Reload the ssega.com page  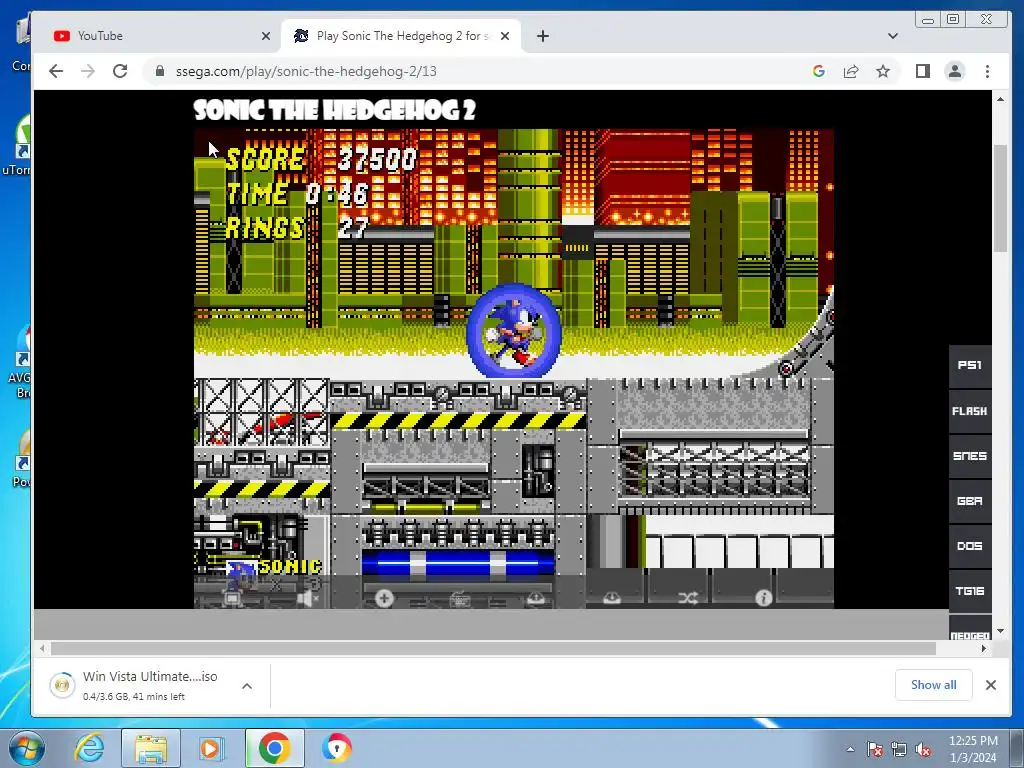120,71
